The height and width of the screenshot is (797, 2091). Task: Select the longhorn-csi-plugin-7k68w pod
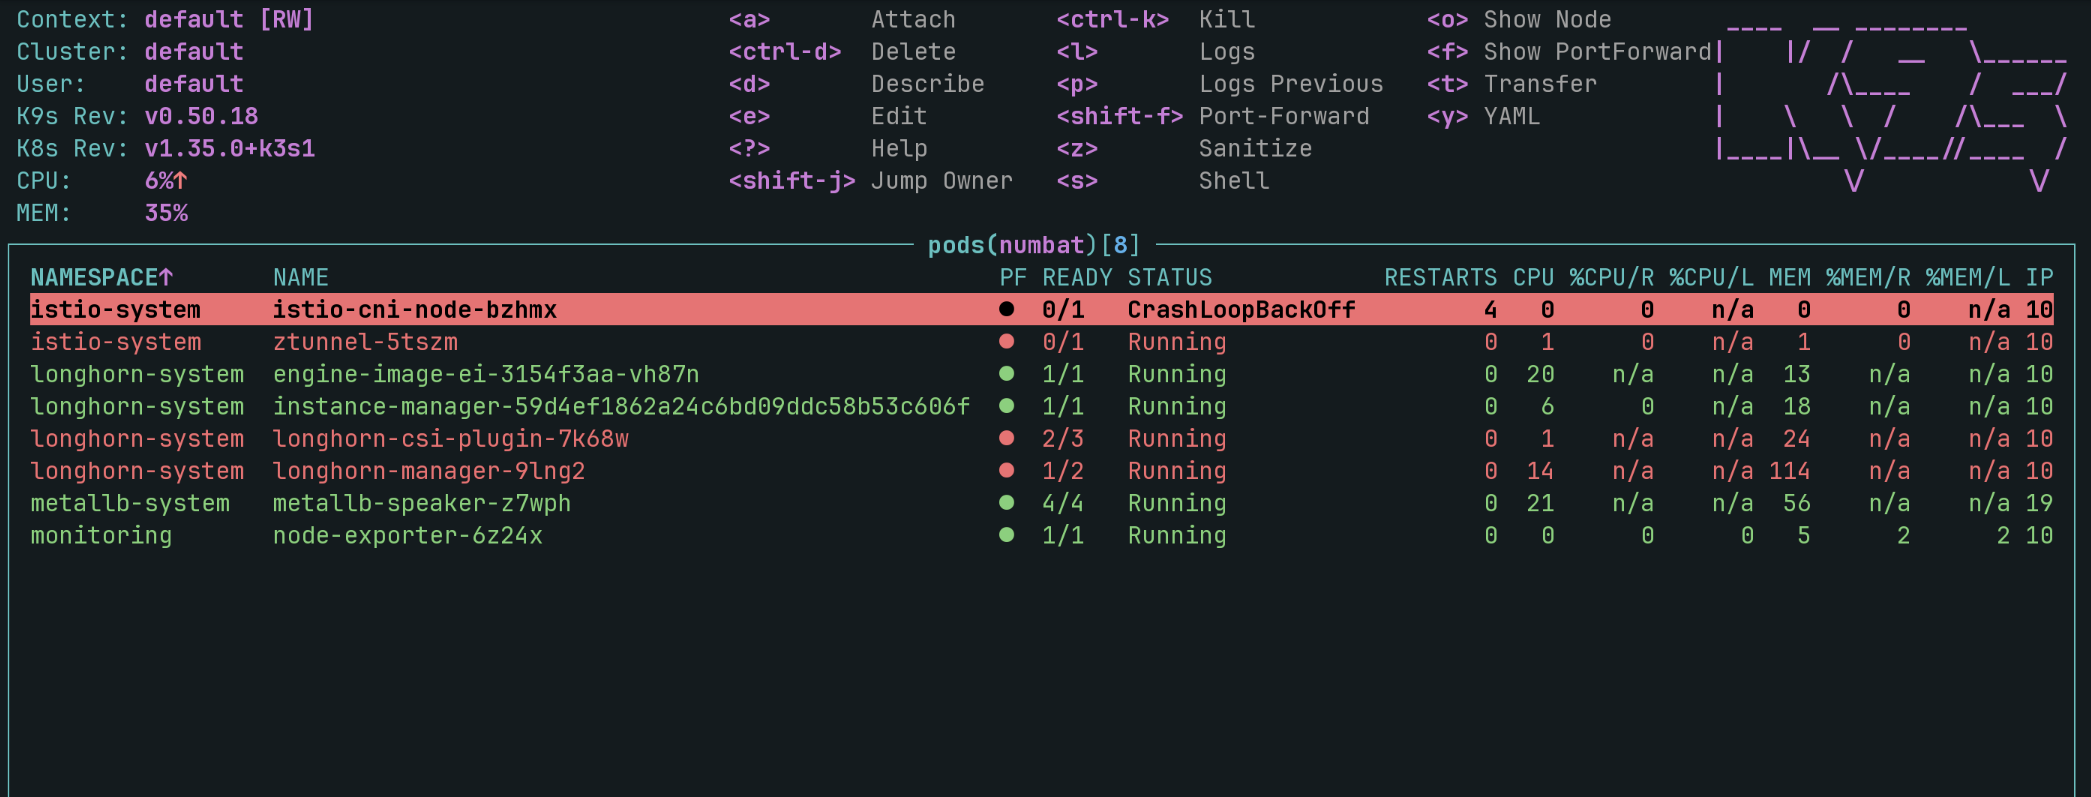click(451, 437)
